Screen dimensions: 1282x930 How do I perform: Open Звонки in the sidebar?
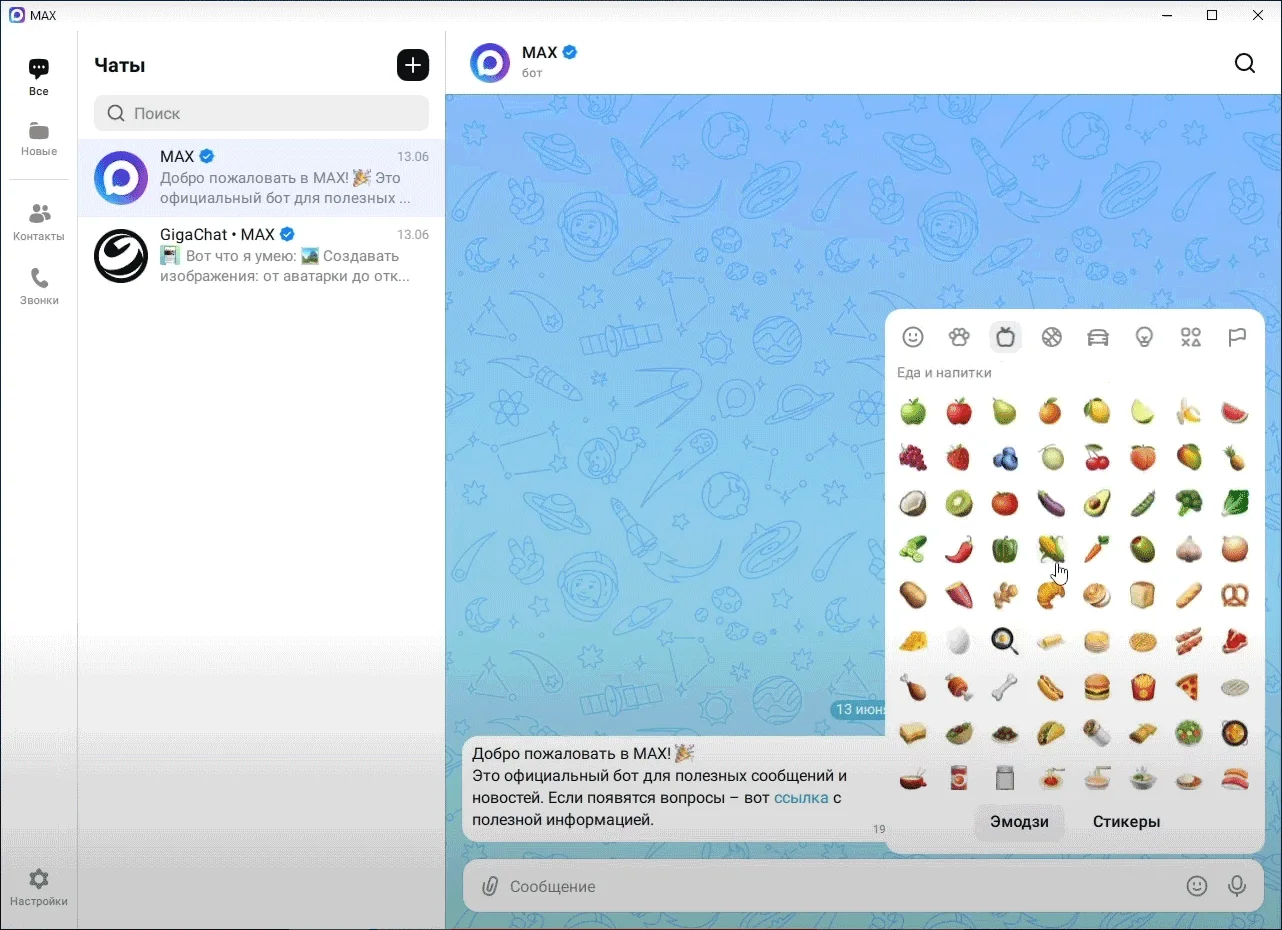pos(39,286)
